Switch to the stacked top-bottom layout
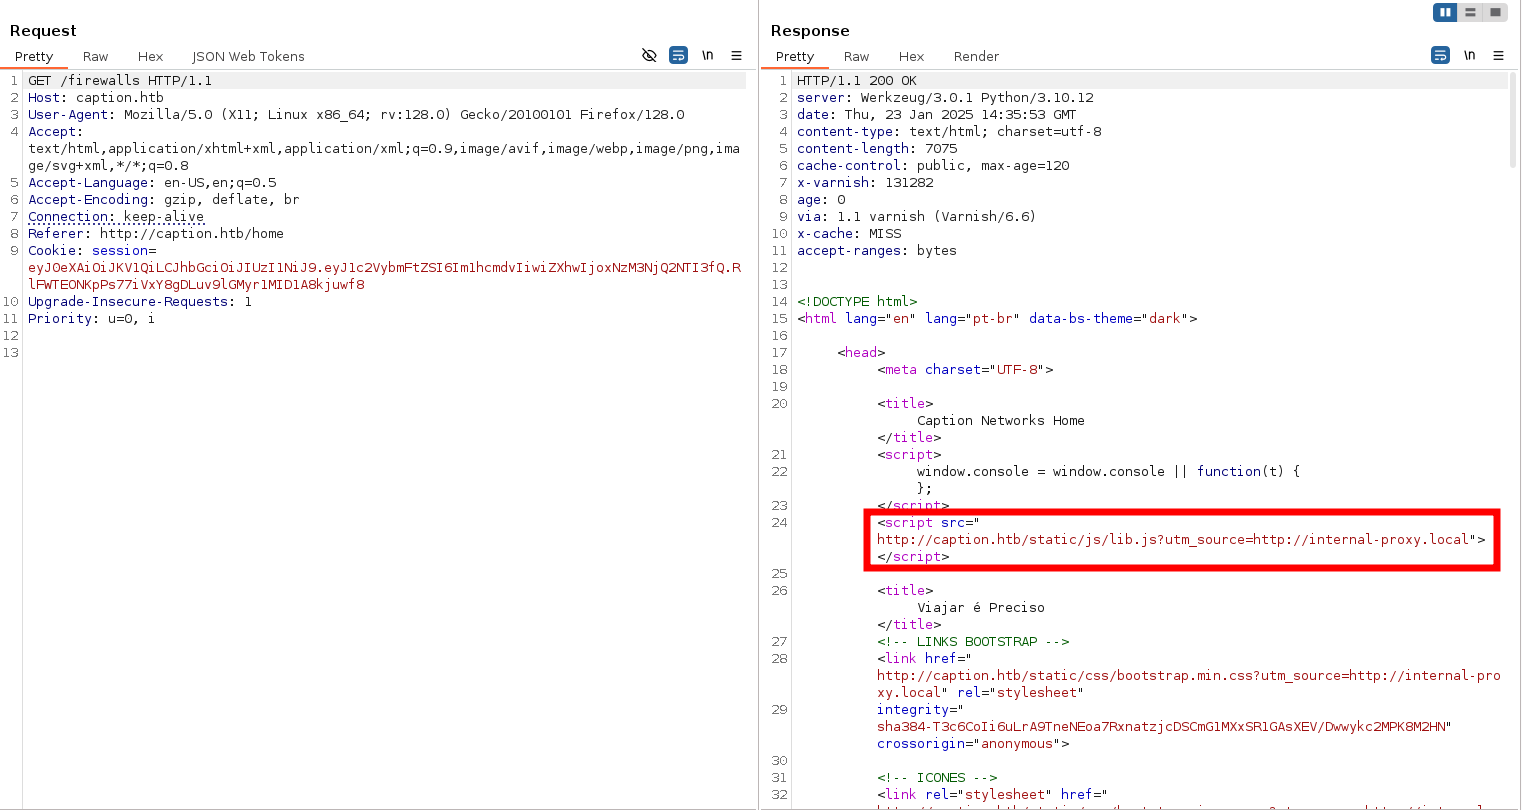 click(1470, 12)
